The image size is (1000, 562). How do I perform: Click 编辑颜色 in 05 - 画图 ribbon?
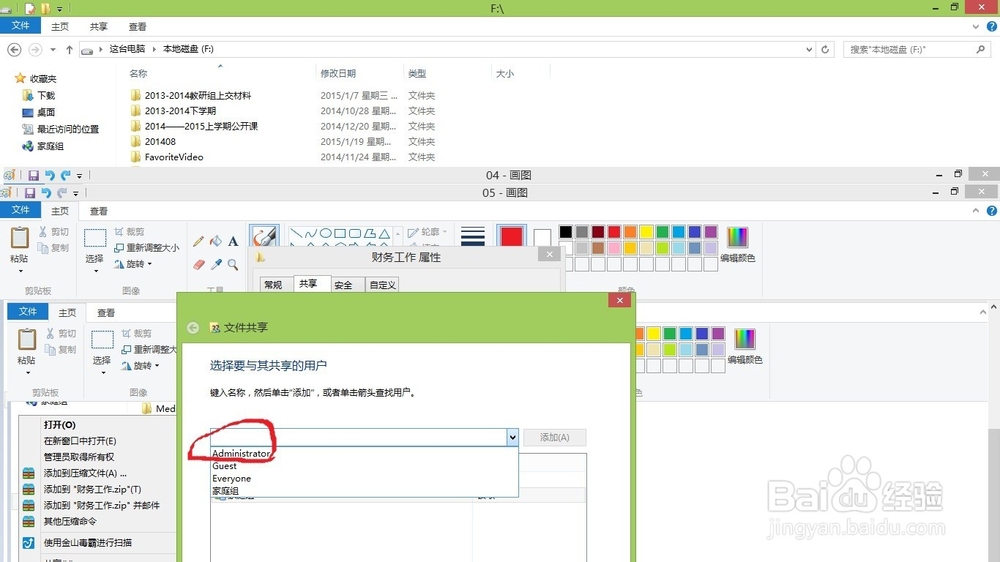tap(737, 244)
